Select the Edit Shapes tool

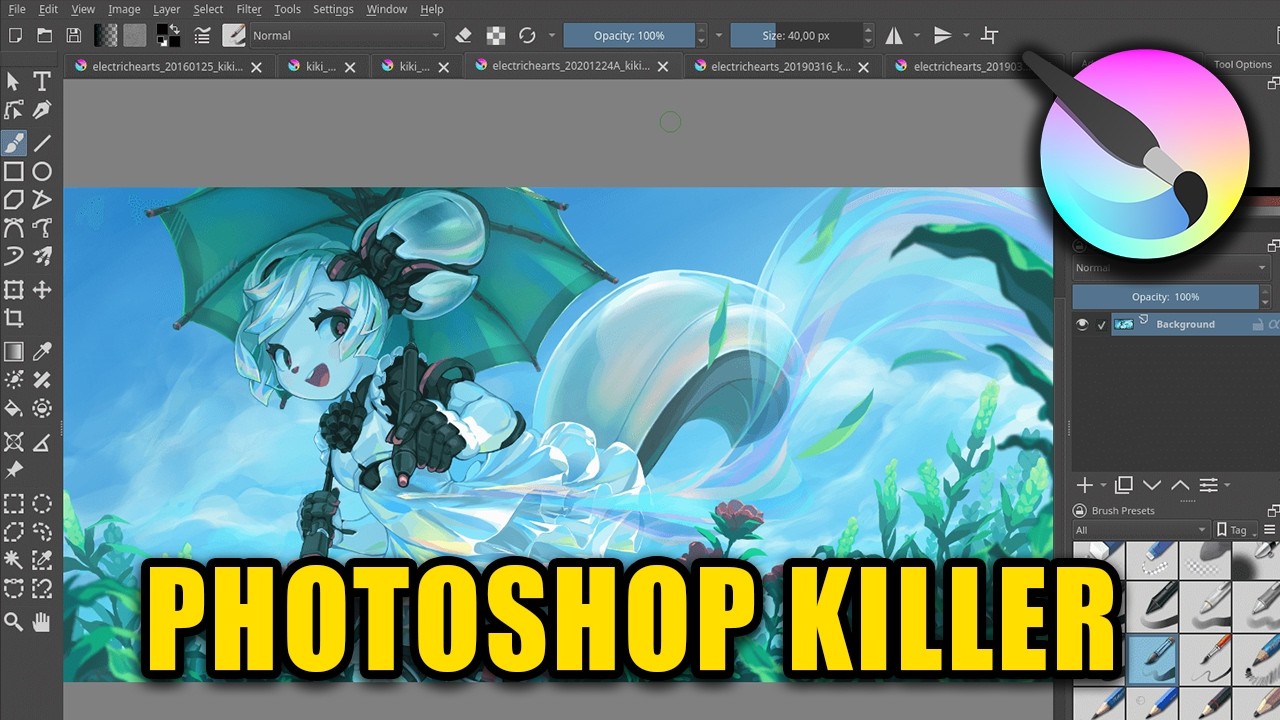click(x=14, y=110)
